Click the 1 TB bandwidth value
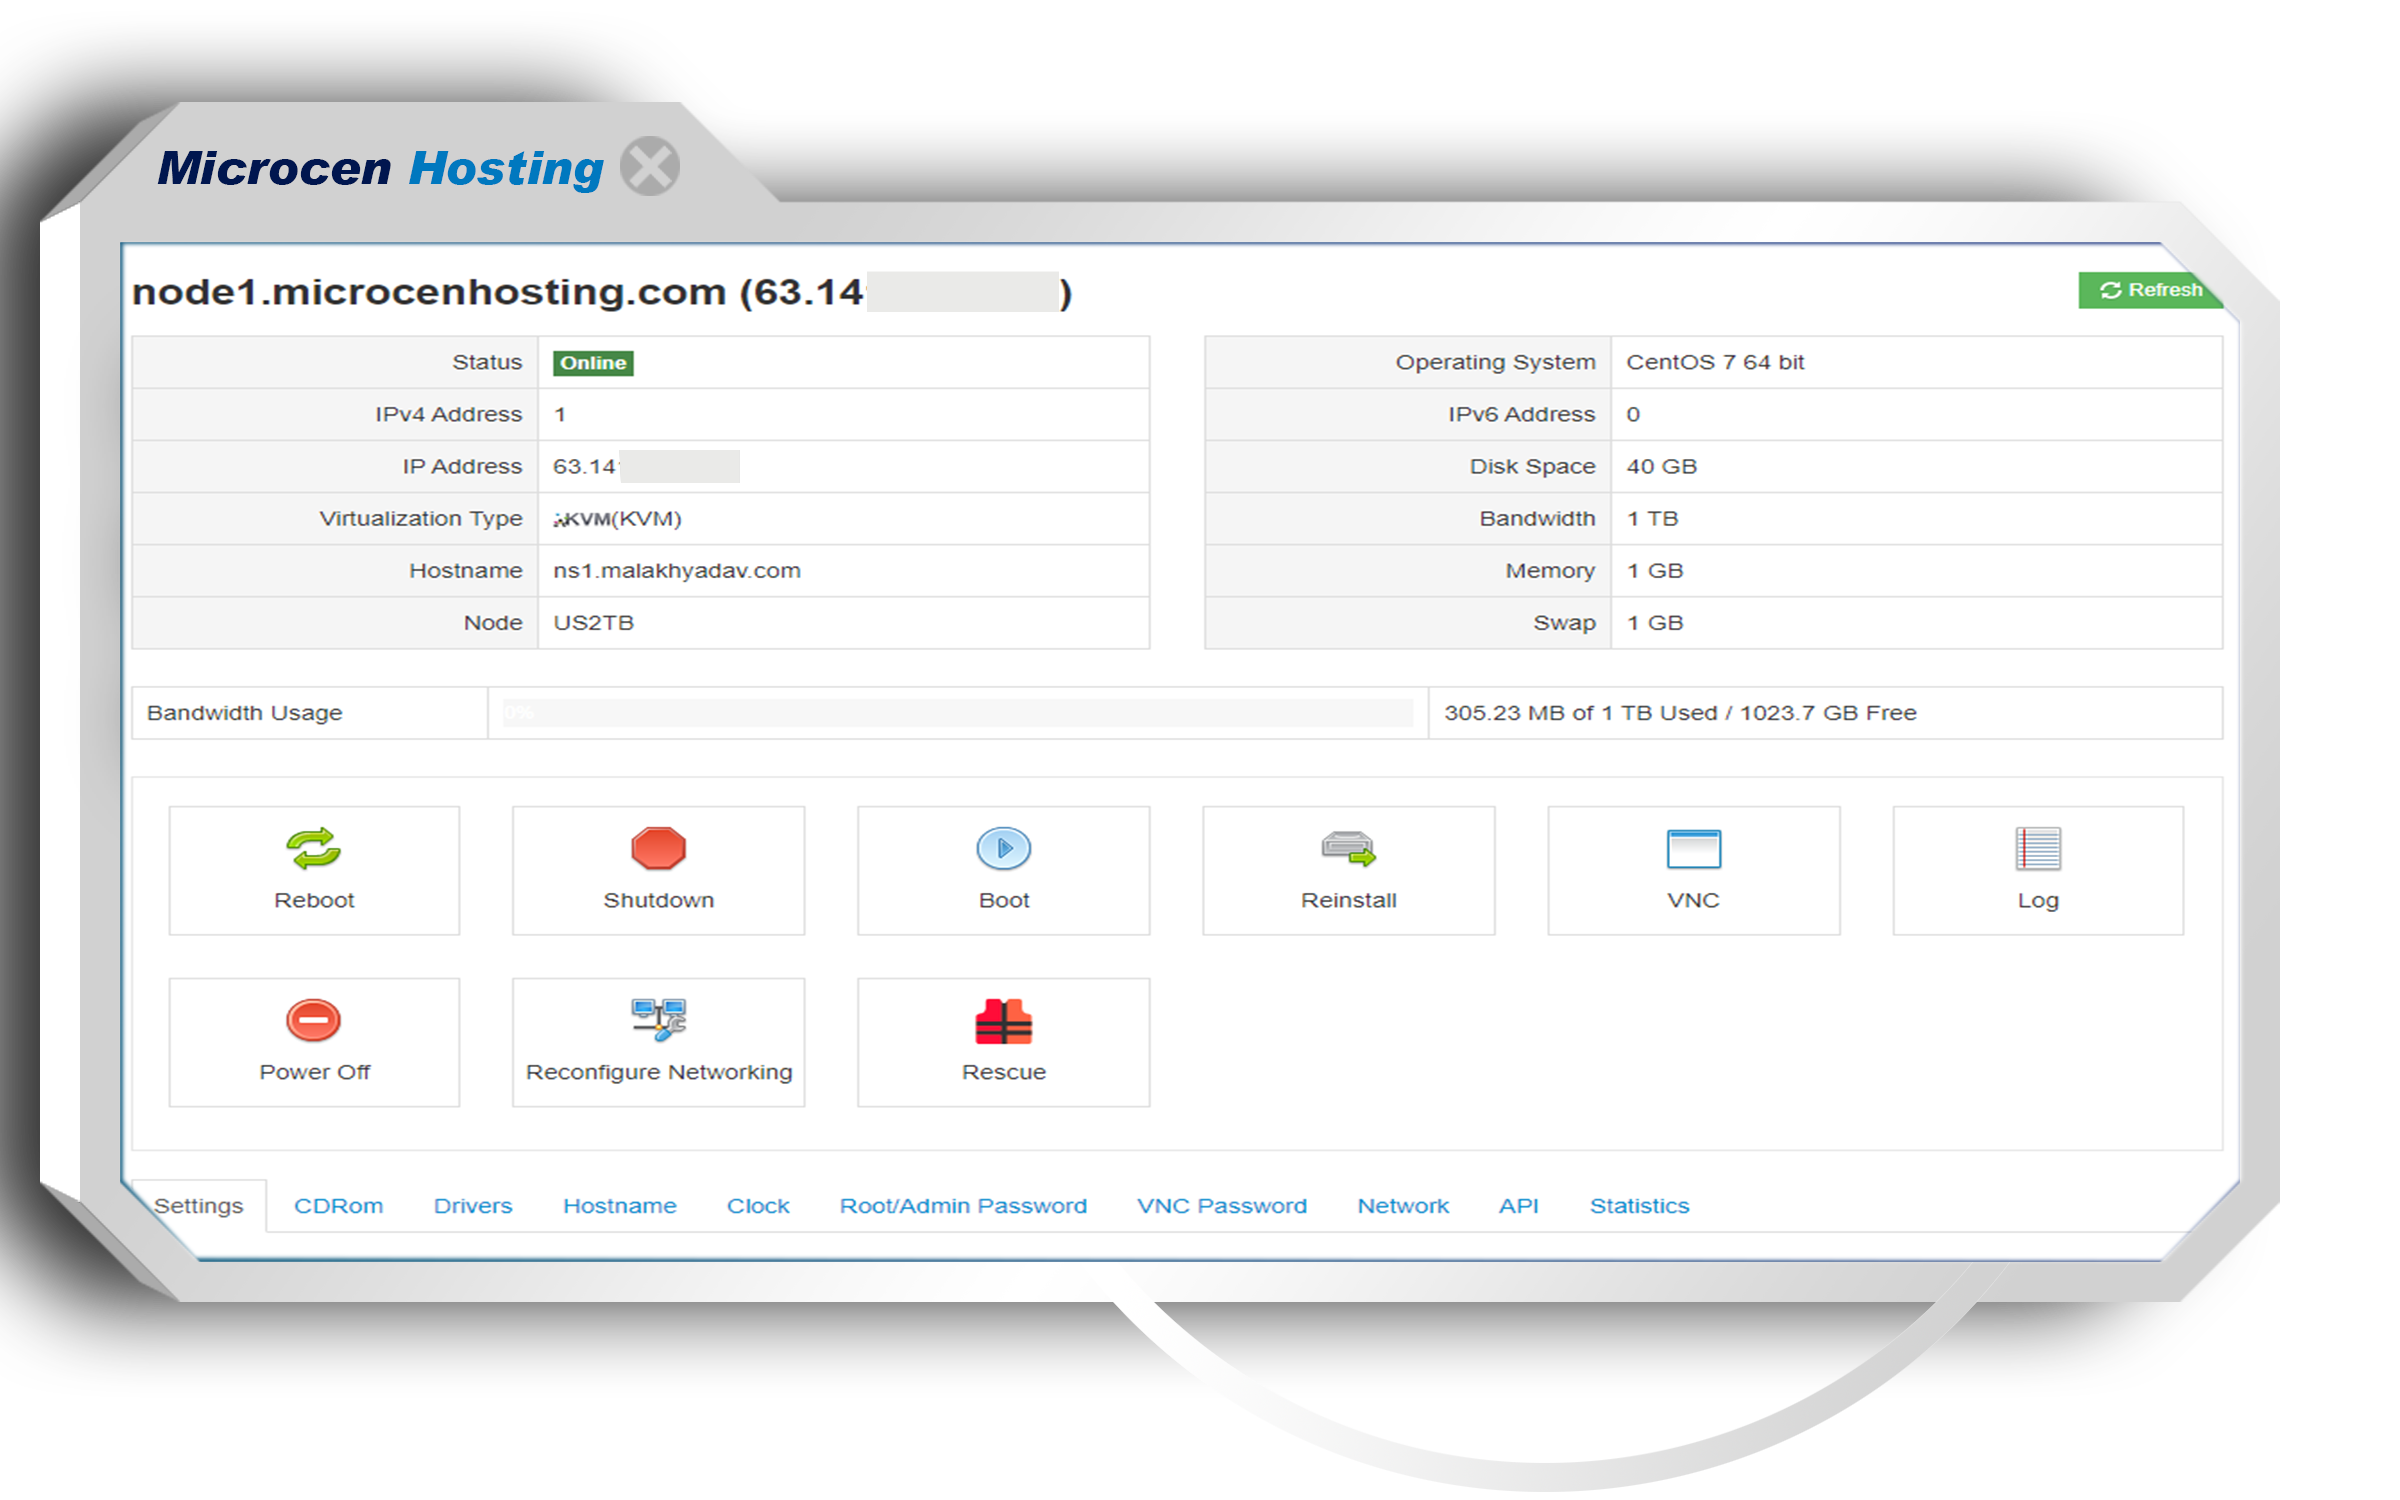 point(1652,518)
